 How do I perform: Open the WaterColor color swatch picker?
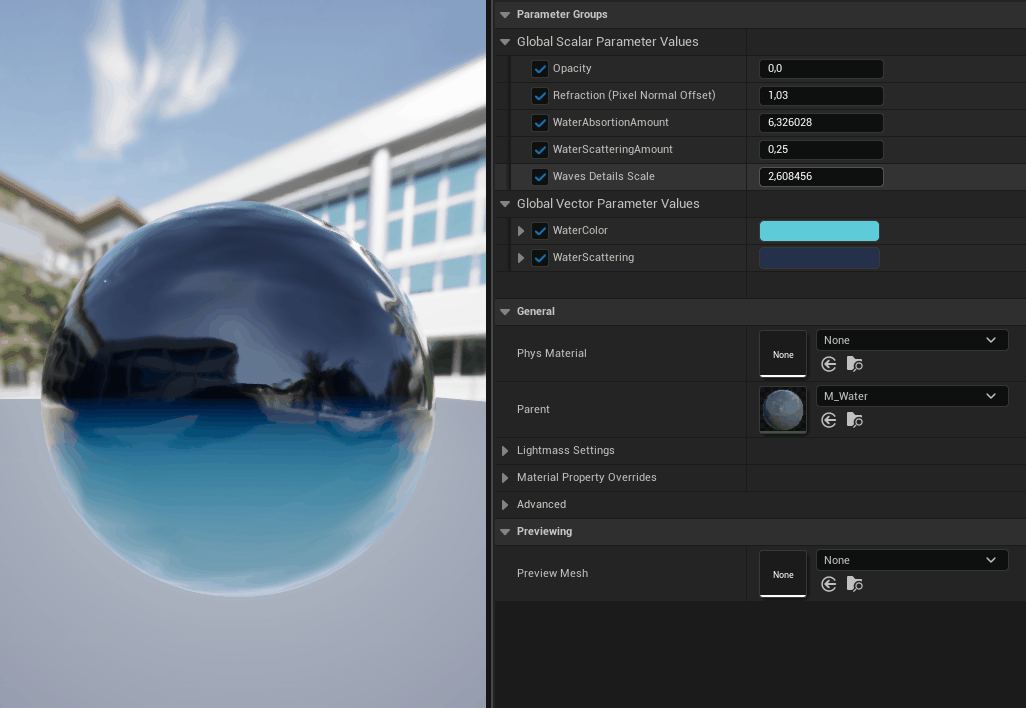click(x=819, y=230)
